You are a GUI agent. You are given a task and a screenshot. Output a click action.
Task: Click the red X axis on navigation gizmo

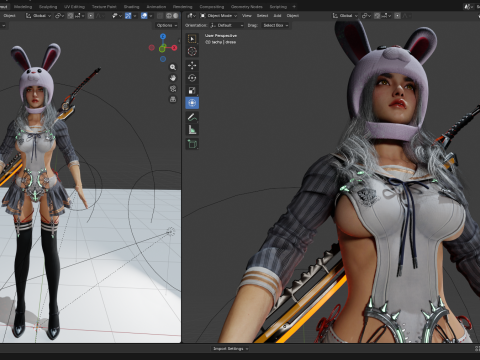click(174, 48)
